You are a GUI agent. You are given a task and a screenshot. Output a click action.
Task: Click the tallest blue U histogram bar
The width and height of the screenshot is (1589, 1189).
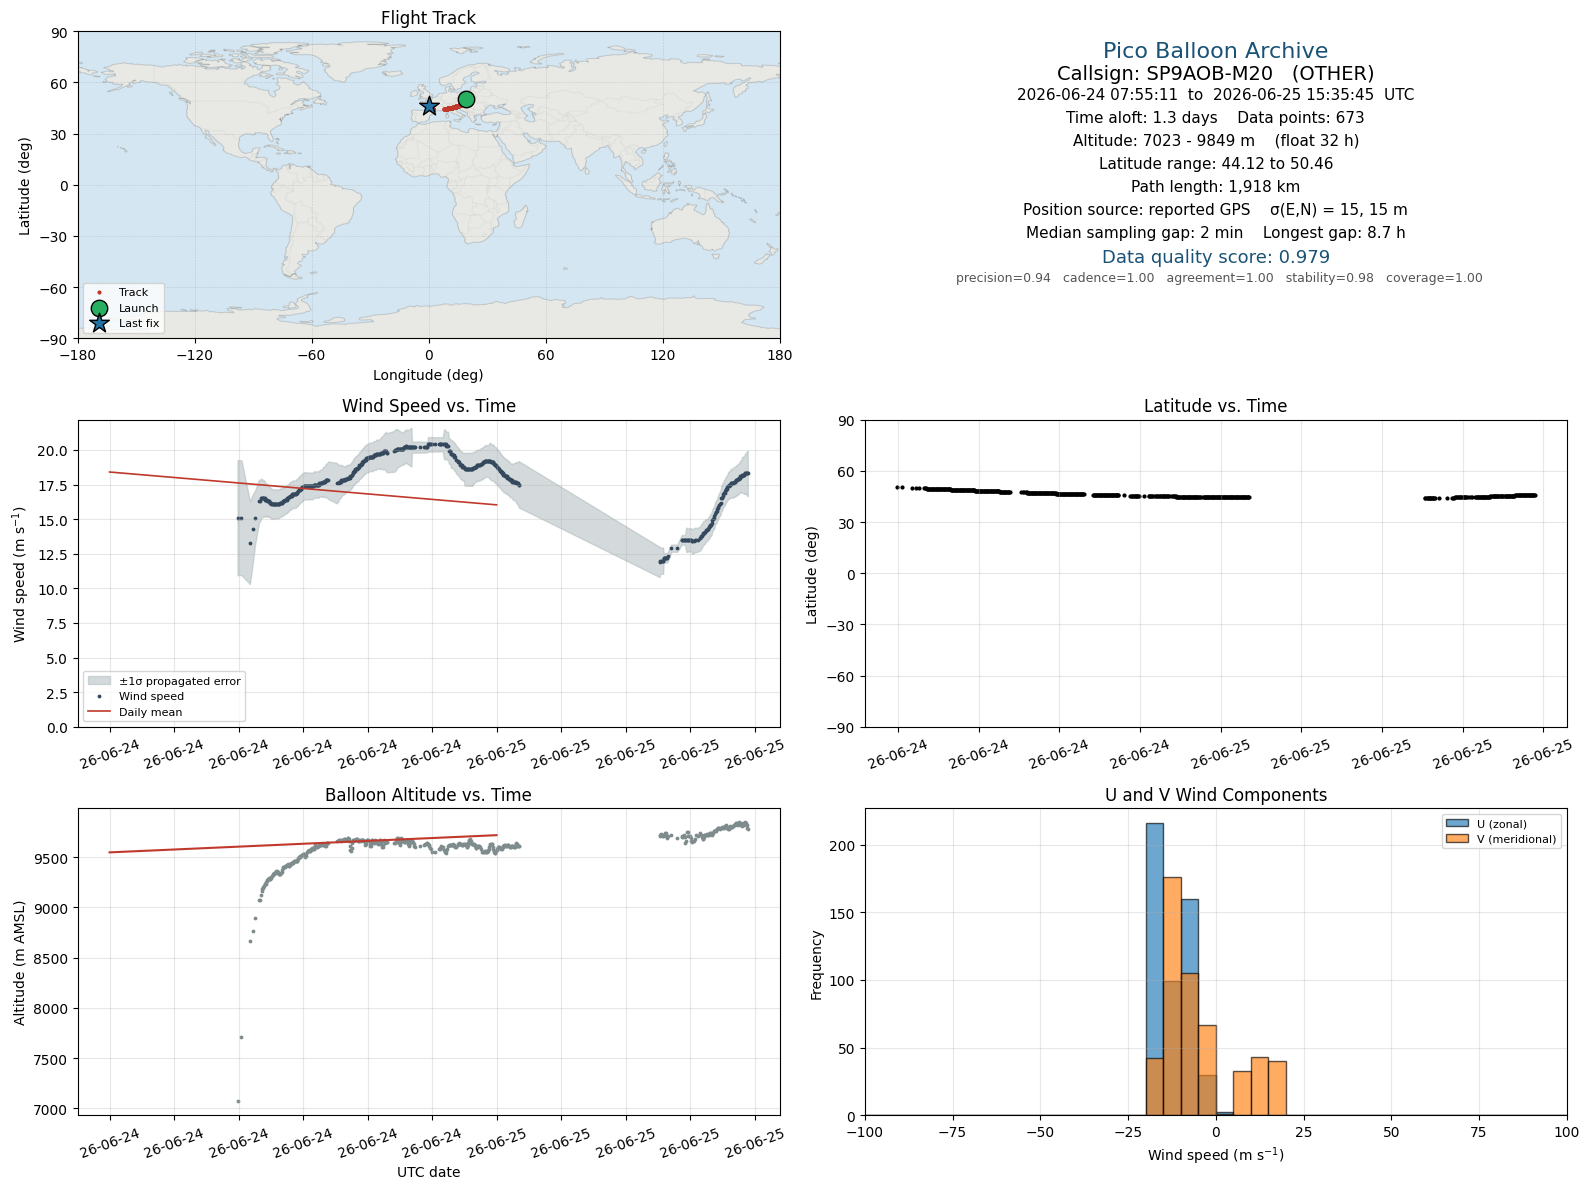pyautogui.click(x=1154, y=969)
